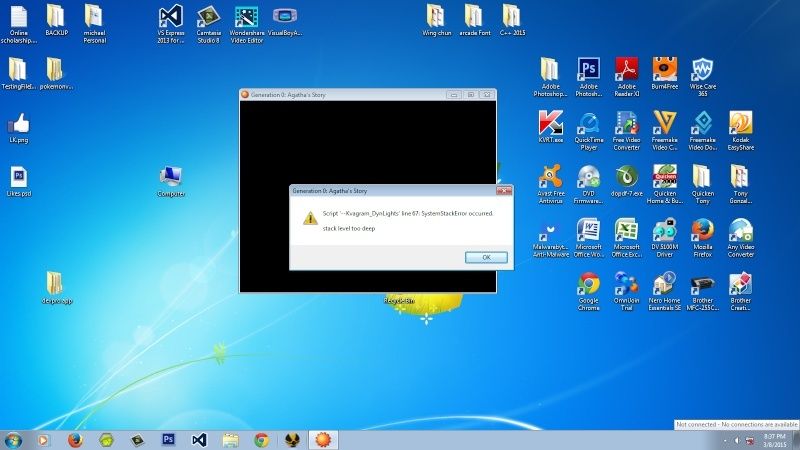Click OK in the error dialog
The width and height of the screenshot is (800, 450).
tap(486, 257)
